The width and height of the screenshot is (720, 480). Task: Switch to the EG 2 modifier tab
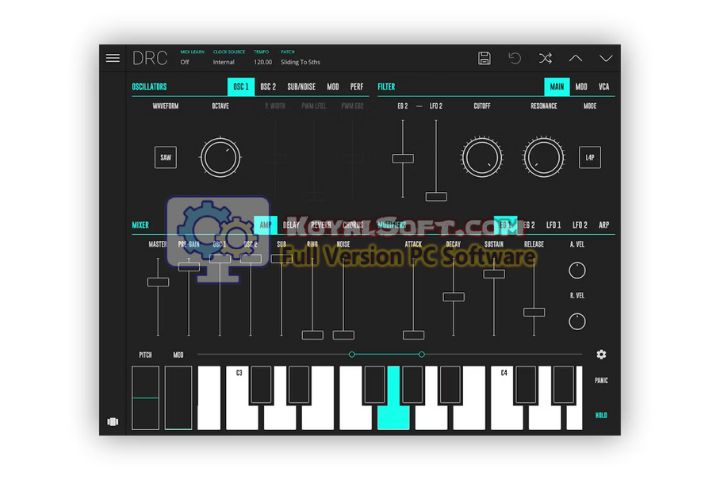click(x=529, y=225)
